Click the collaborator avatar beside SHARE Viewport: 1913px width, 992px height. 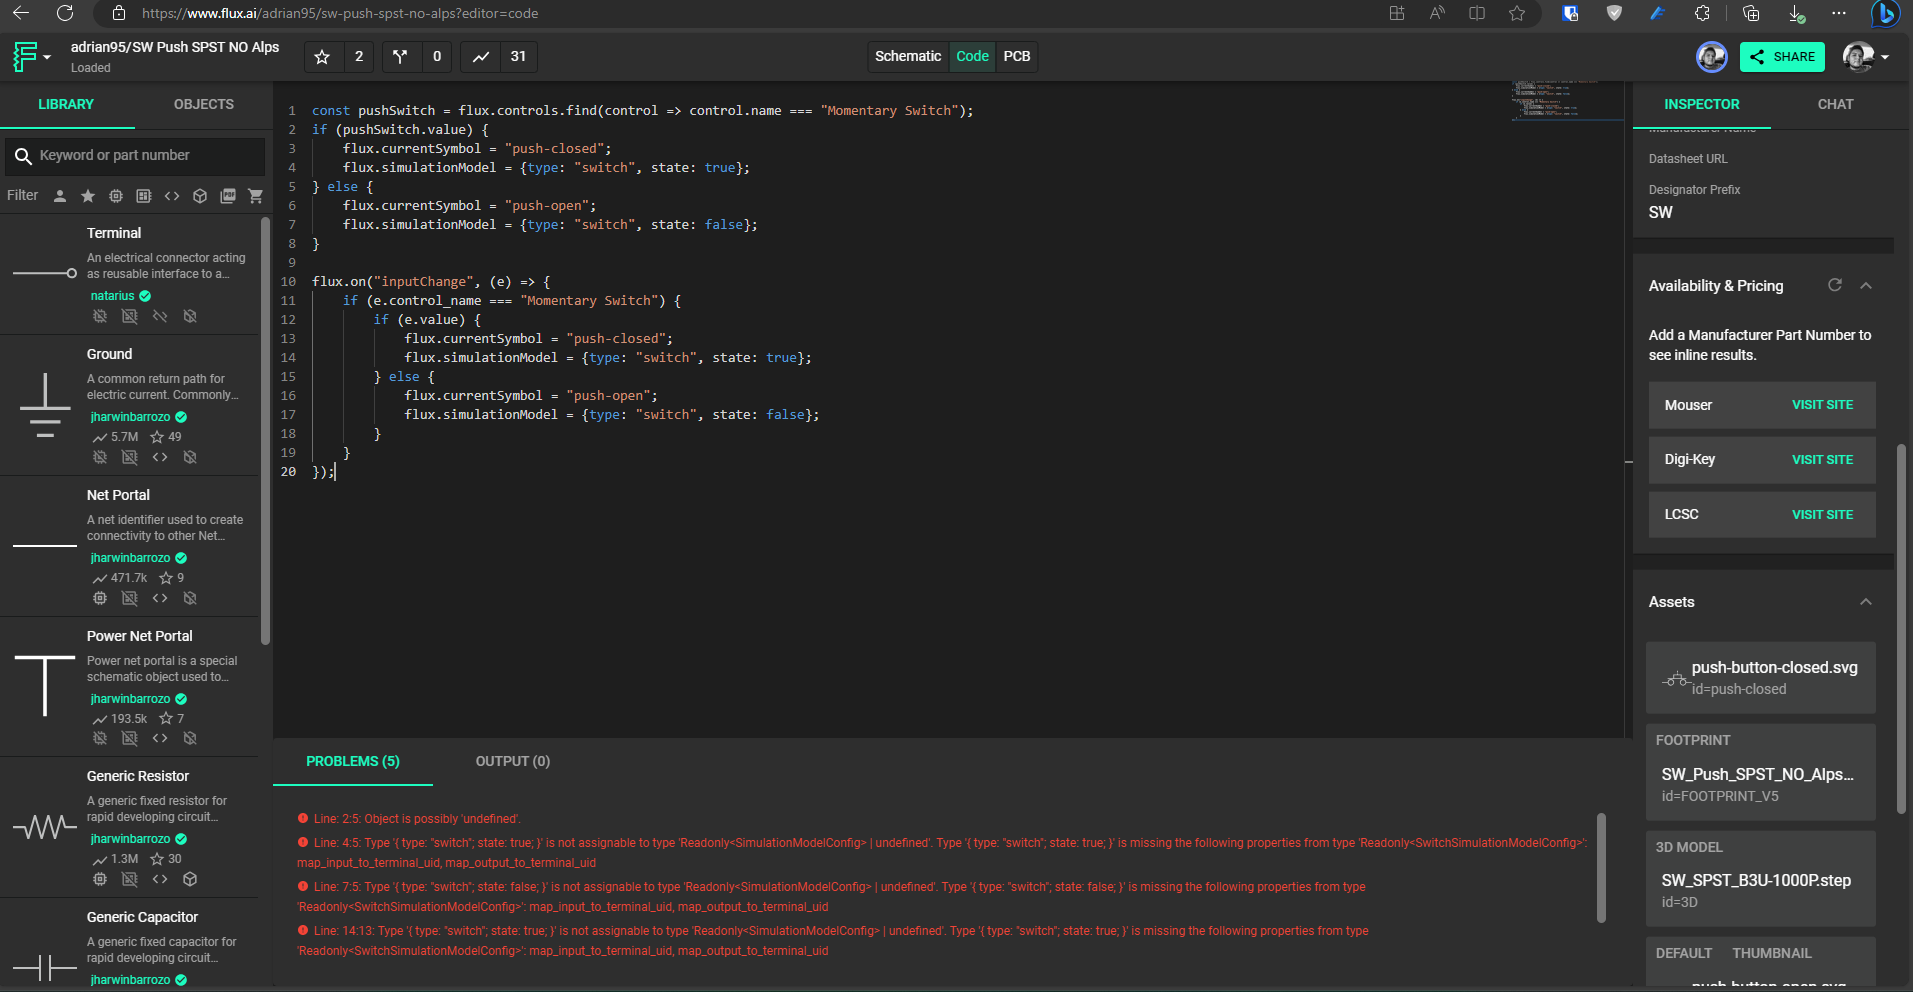(1712, 57)
